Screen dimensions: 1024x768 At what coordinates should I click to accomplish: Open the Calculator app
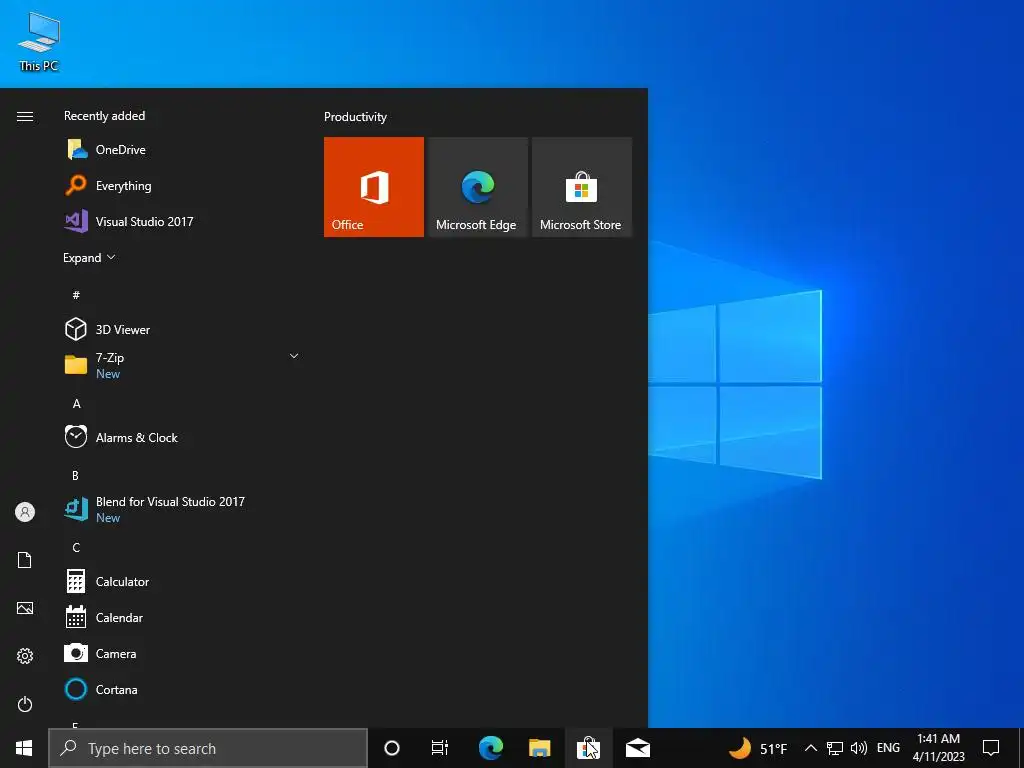point(183,581)
